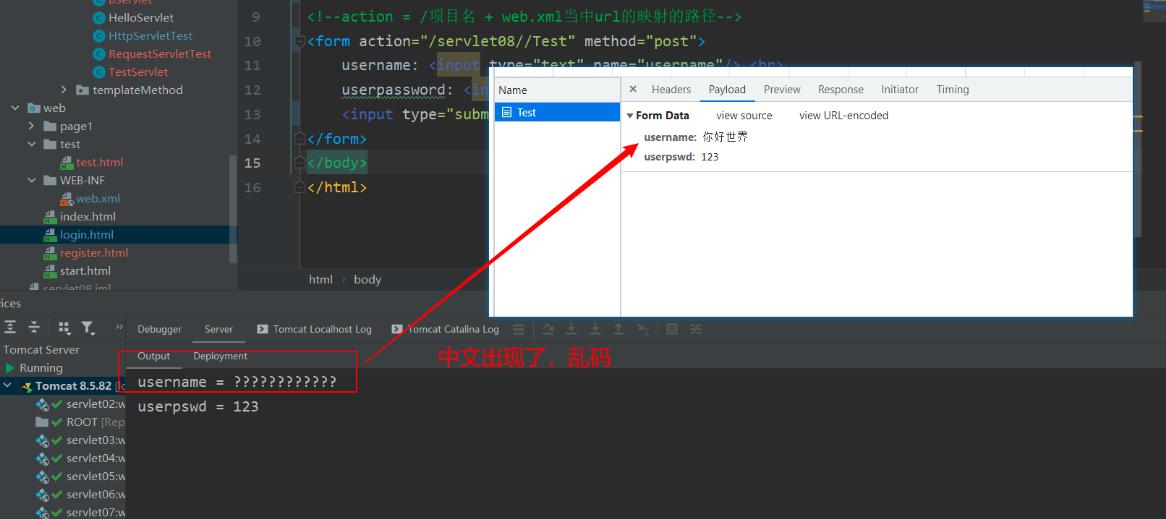Click Collapse All icon in Services toolbar
Image resolution: width=1166 pixels, height=519 pixels.
click(x=34, y=327)
